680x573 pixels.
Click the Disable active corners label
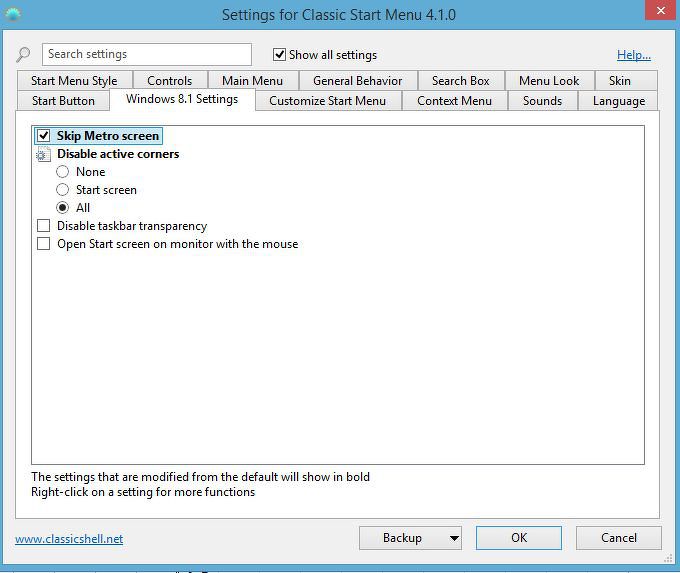118,154
